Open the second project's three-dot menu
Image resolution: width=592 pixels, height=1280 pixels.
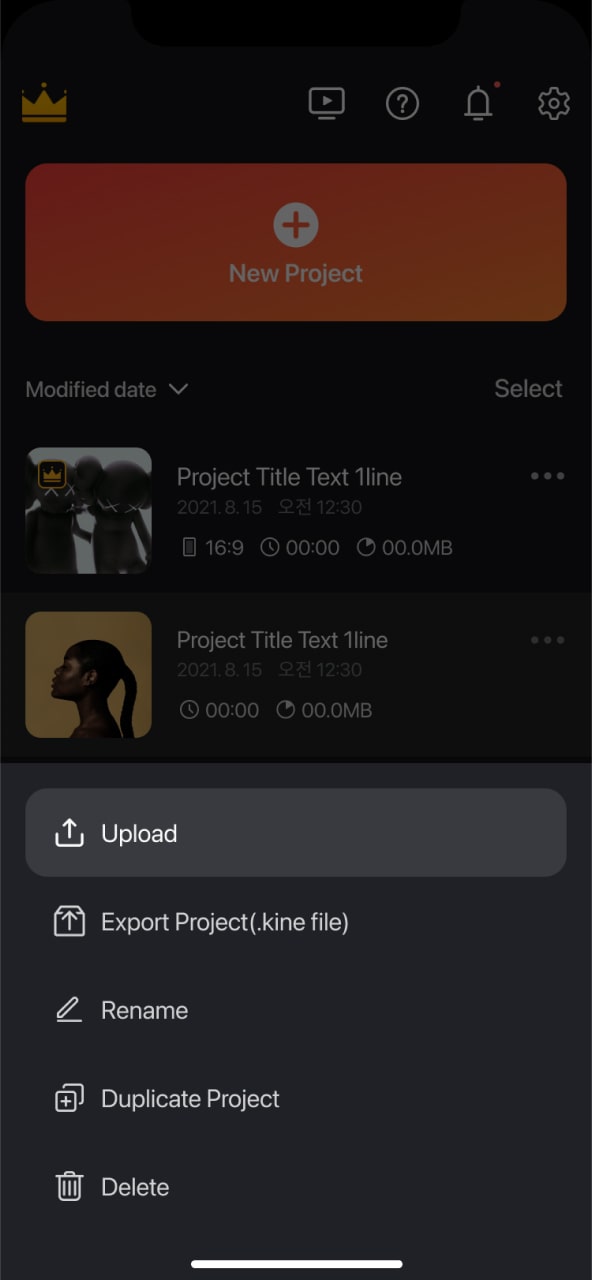point(547,640)
